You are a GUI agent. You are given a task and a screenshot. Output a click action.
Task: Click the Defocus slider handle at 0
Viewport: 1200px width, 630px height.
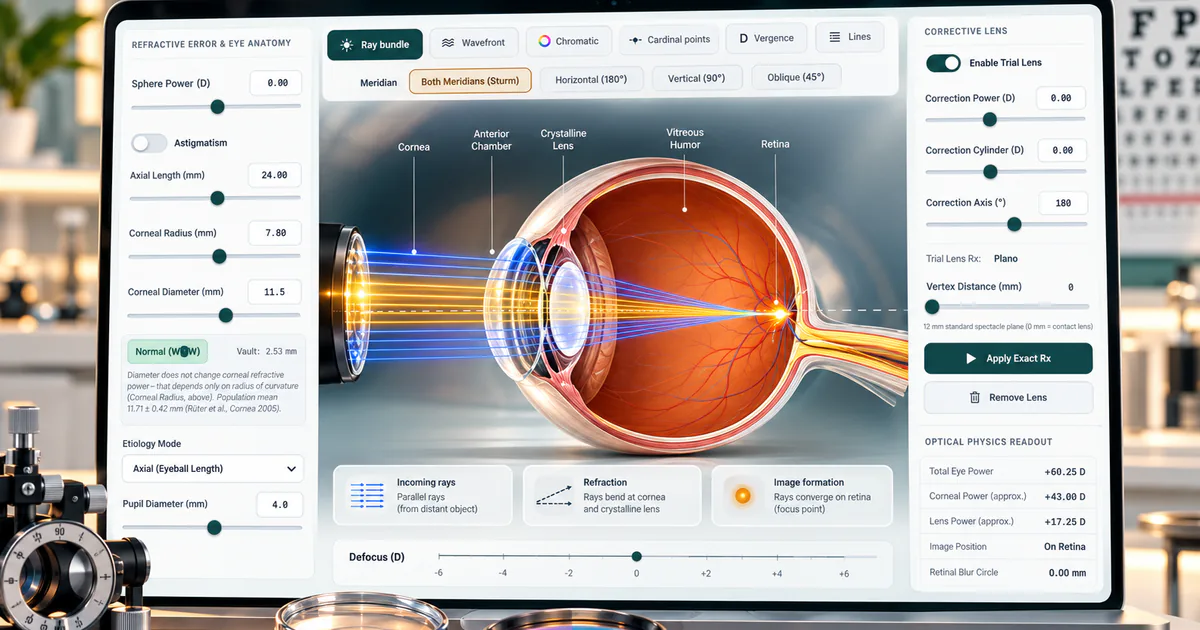pyautogui.click(x=636, y=556)
